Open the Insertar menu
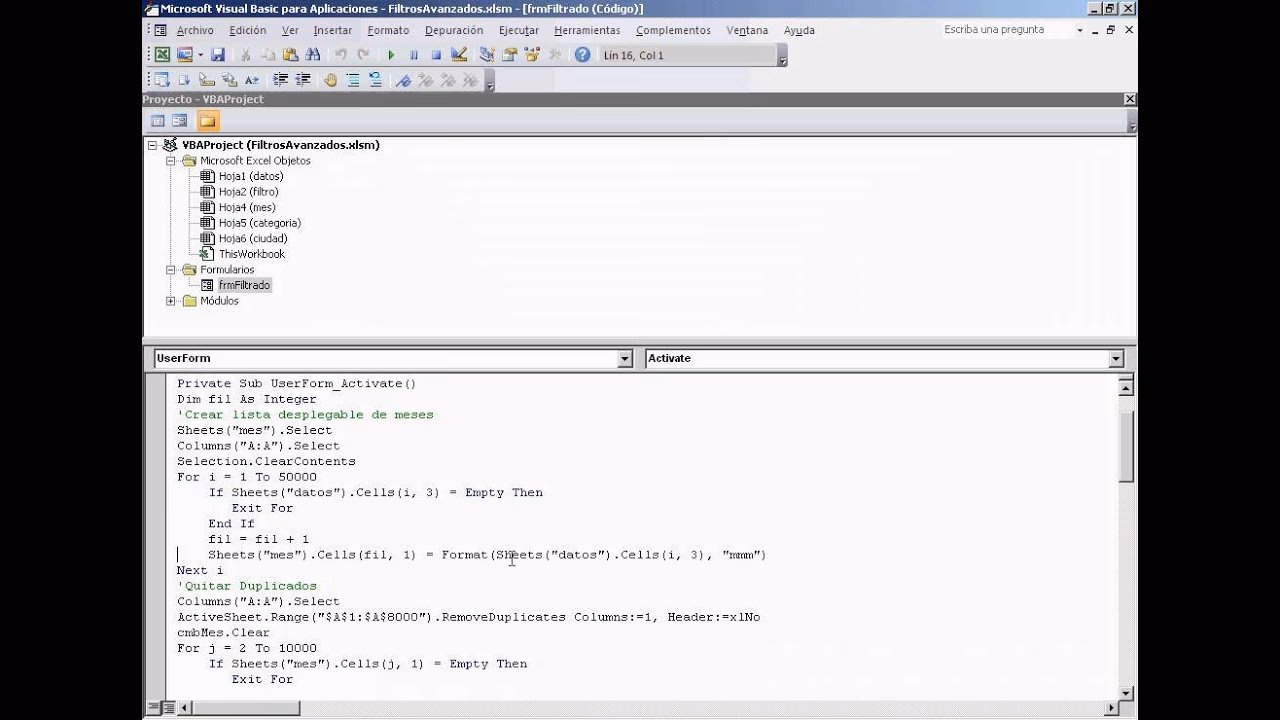1280x720 pixels. (333, 30)
